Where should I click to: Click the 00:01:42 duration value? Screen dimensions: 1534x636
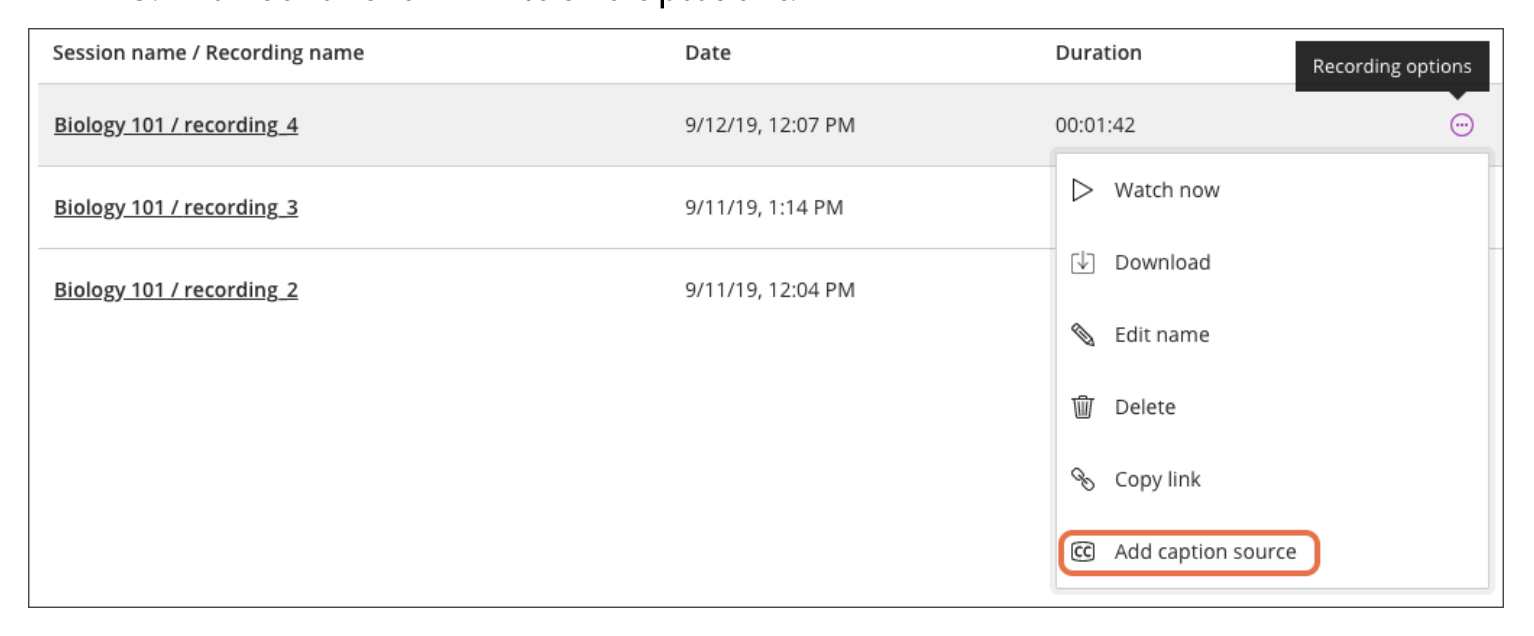point(1095,126)
